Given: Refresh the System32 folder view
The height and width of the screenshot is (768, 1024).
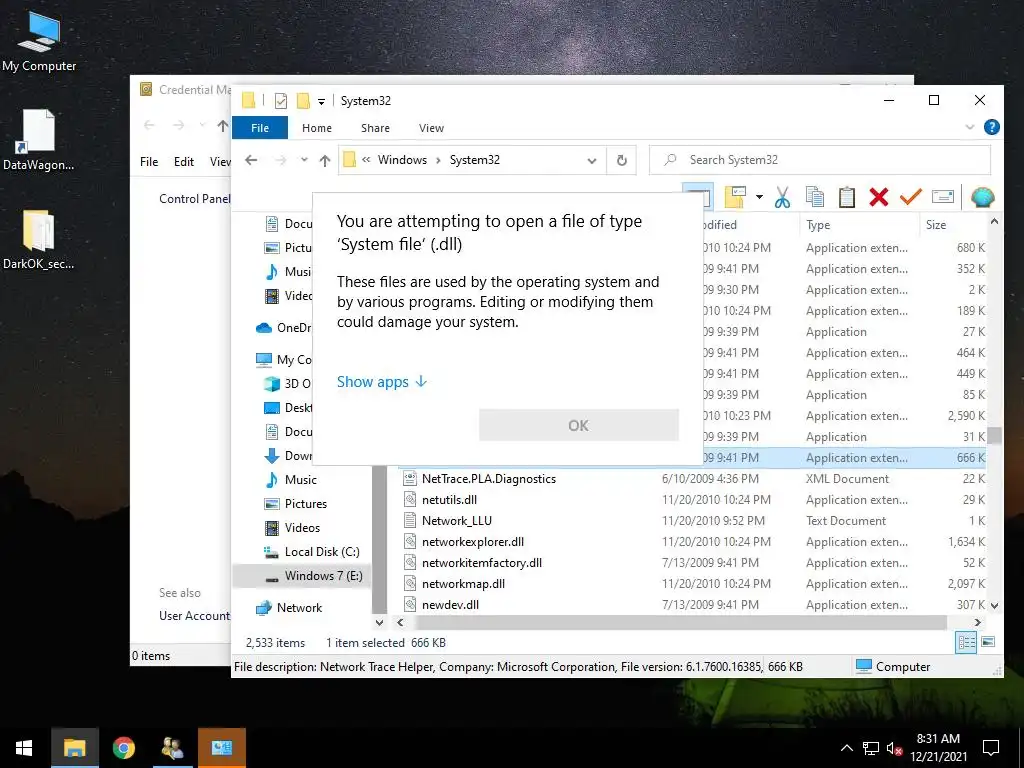Looking at the screenshot, I should tap(622, 160).
